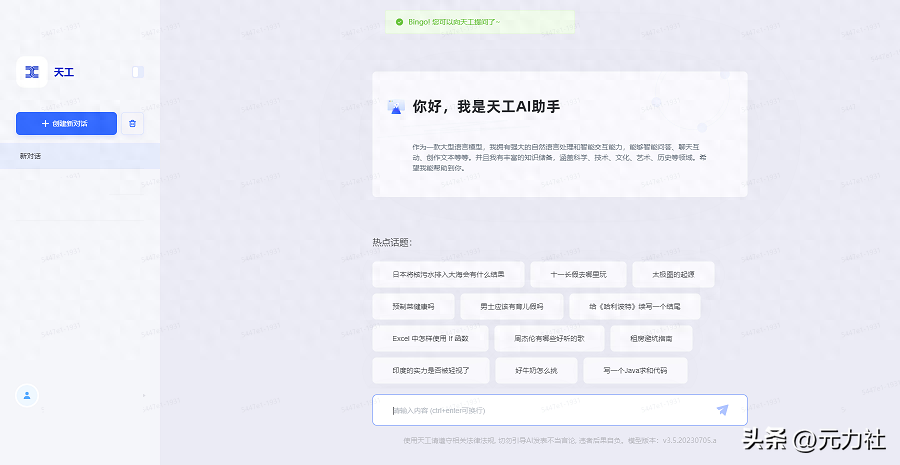Viewport: 900px width, 465px height.
Task: Choose 周杰伦有哪些好听的歌 topic
Action: [549, 339]
